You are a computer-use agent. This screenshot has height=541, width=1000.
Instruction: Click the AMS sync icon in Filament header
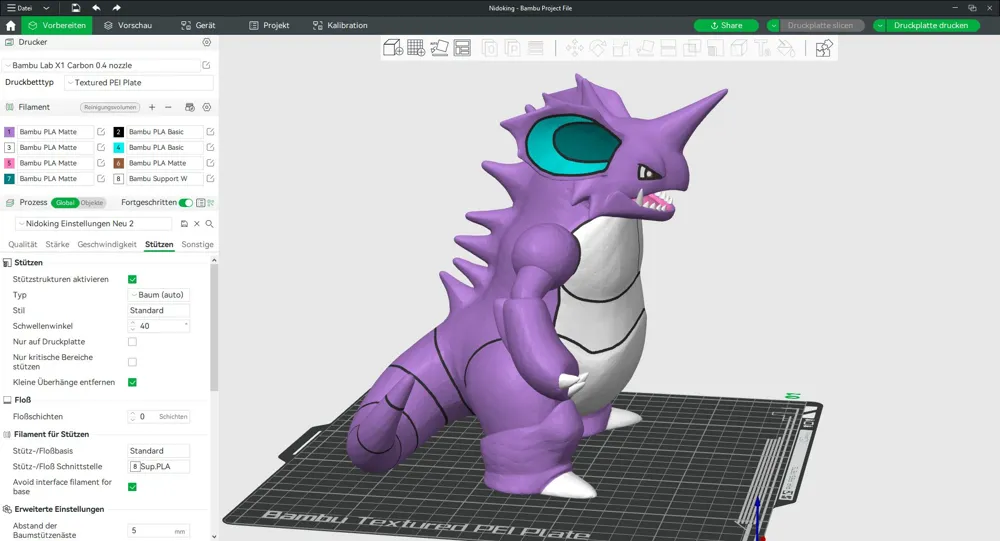point(189,107)
